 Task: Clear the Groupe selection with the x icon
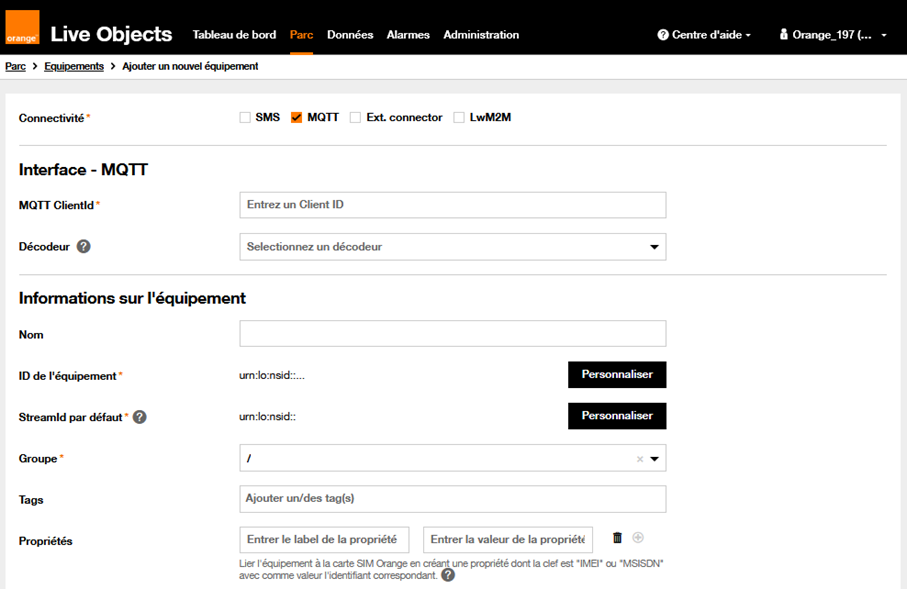coord(640,459)
